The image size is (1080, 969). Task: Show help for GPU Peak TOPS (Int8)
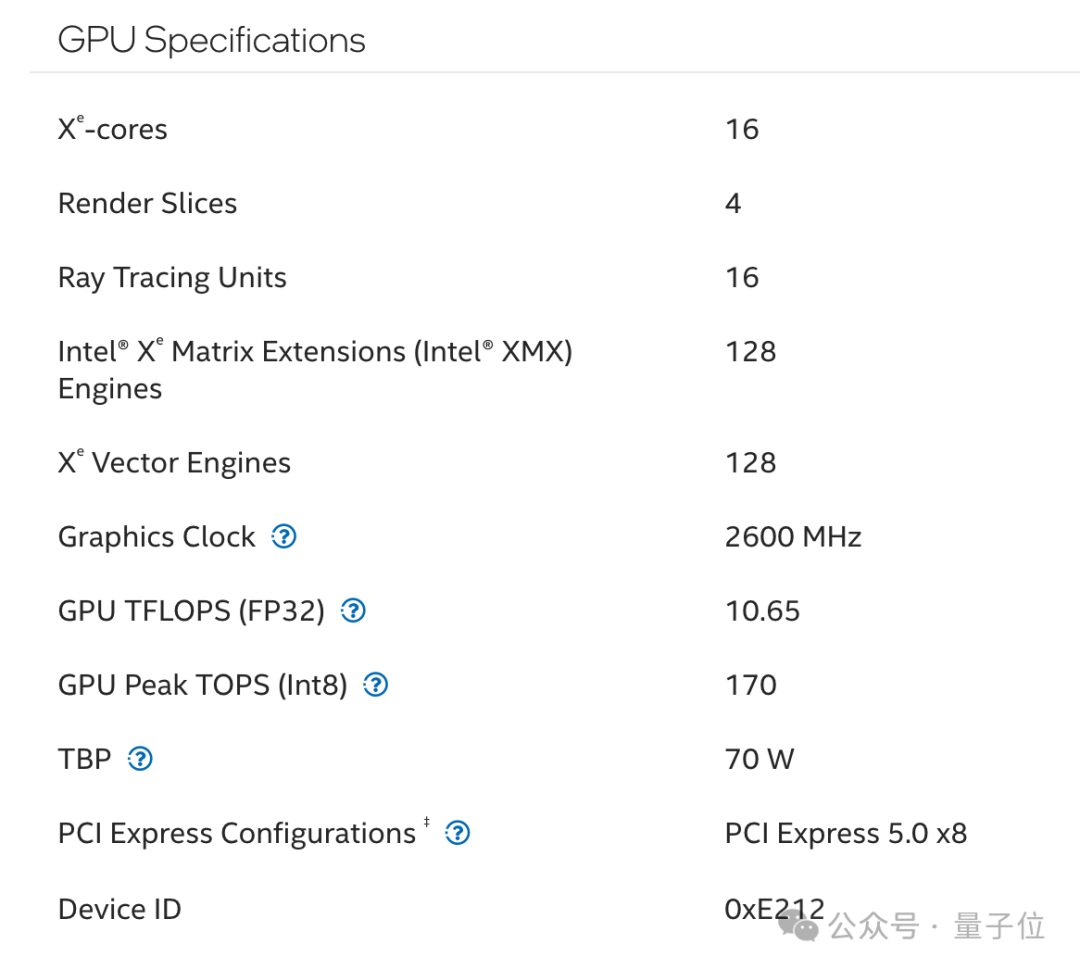click(x=375, y=685)
